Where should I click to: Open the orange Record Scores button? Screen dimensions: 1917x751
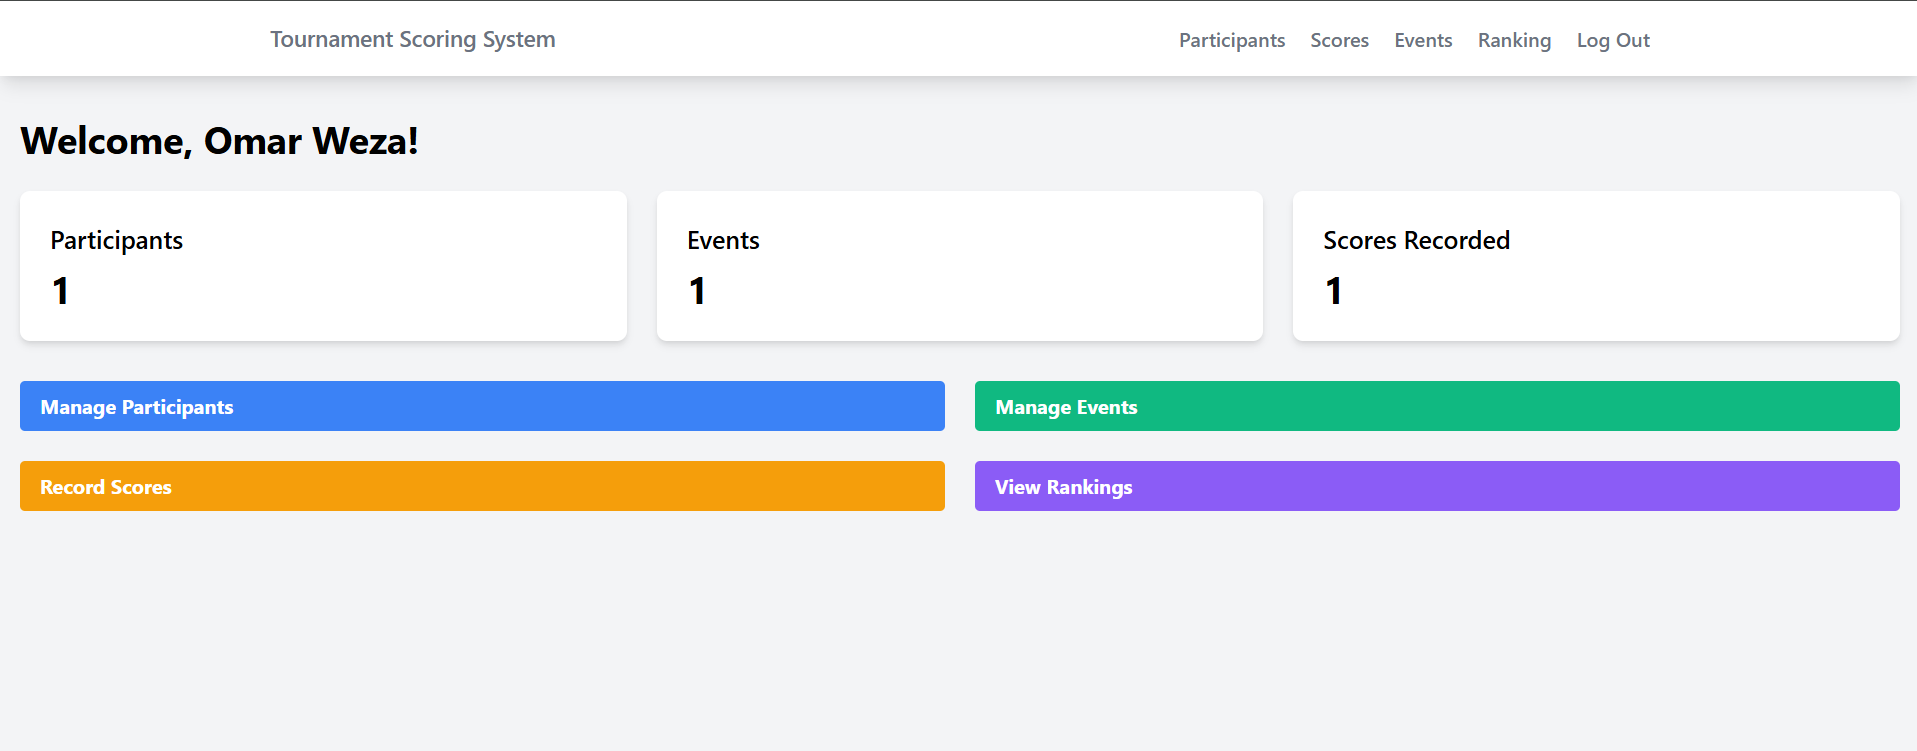(482, 486)
